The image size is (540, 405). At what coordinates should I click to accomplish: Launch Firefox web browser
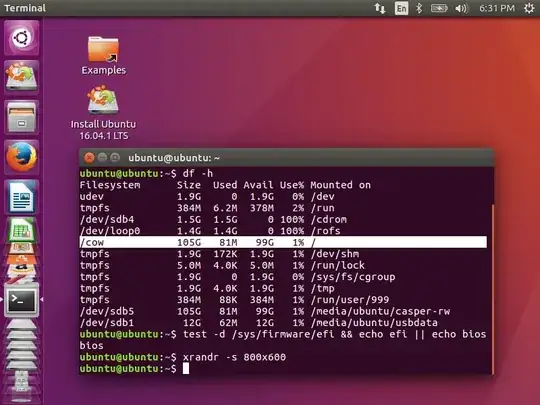tap(21, 157)
